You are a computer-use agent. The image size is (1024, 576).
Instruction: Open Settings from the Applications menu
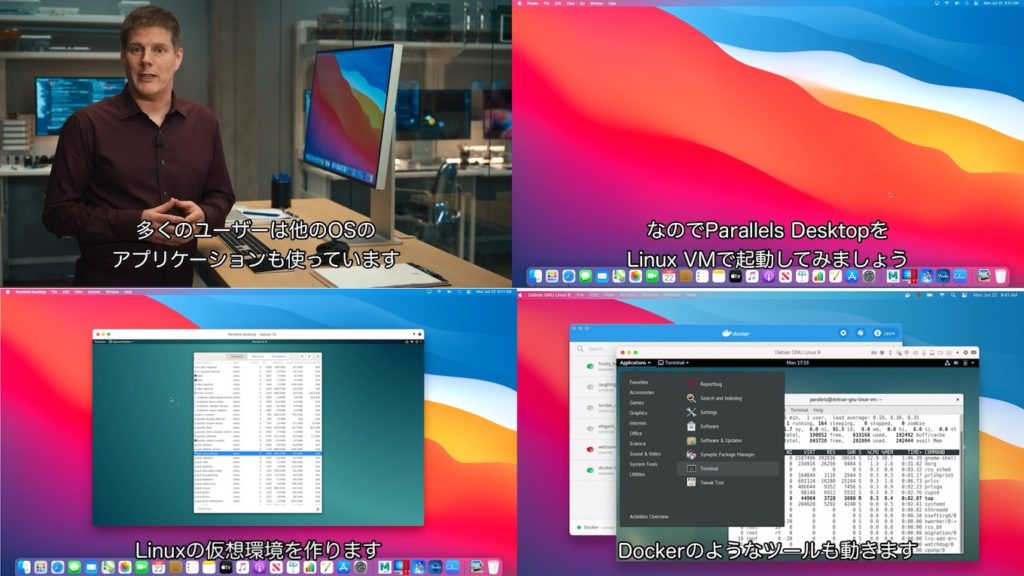(x=702, y=413)
